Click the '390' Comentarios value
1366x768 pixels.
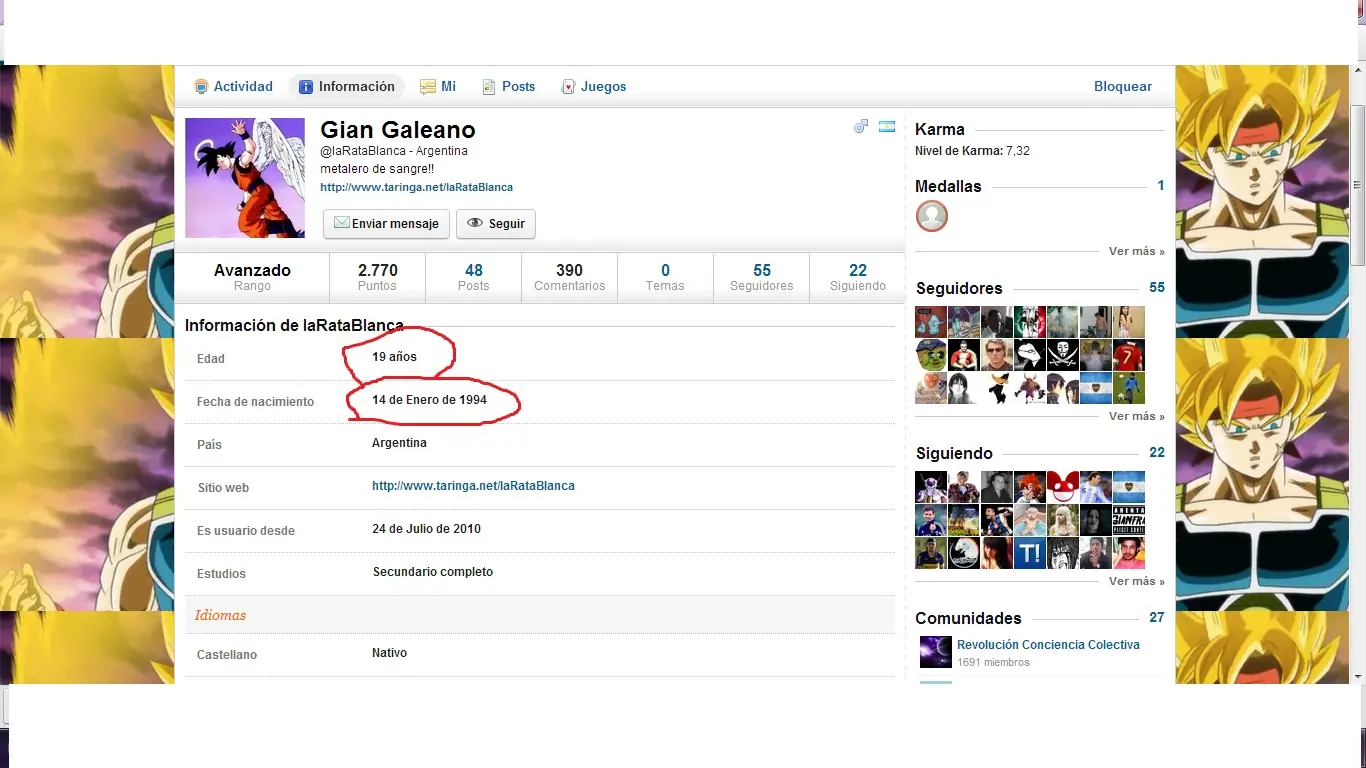pyautogui.click(x=569, y=270)
